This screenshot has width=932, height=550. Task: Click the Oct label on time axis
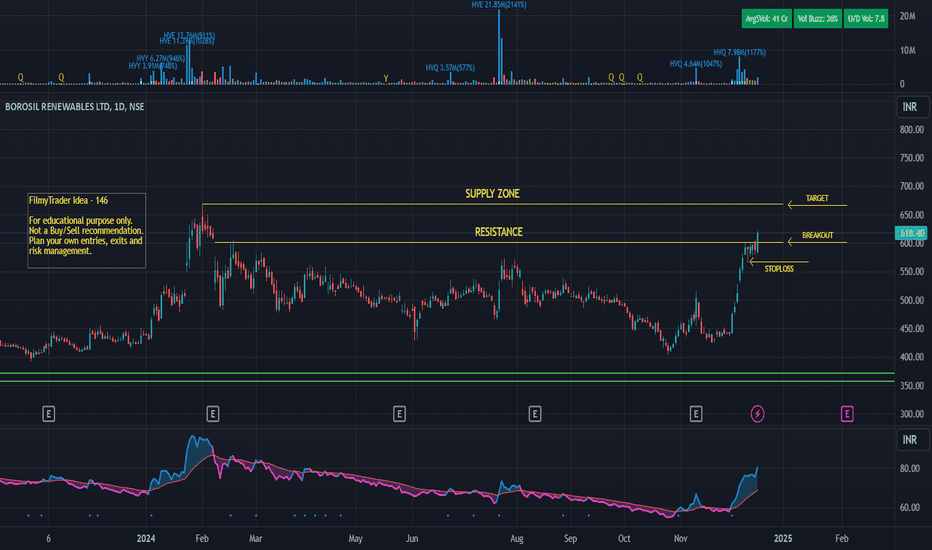coord(624,539)
